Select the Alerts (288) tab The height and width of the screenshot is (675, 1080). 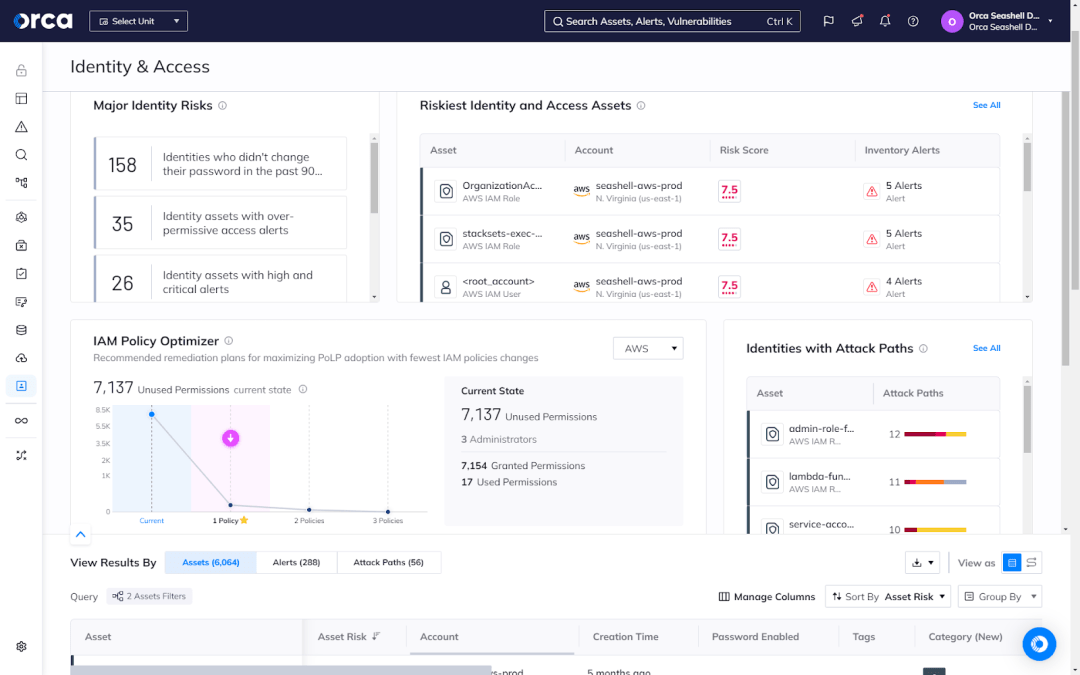(296, 563)
